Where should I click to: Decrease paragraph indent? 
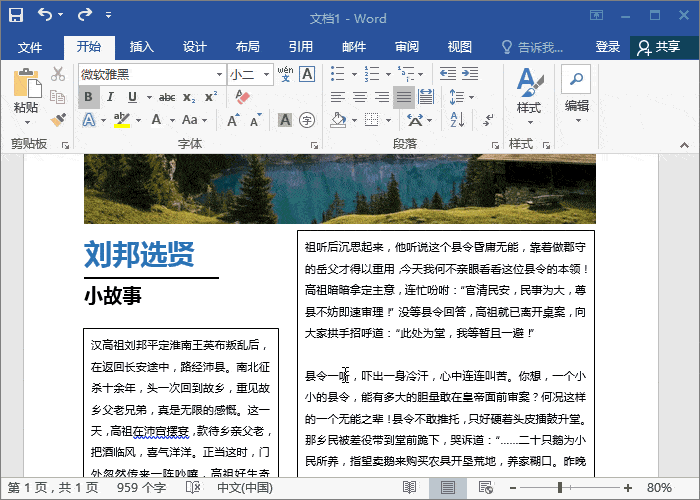pos(447,74)
